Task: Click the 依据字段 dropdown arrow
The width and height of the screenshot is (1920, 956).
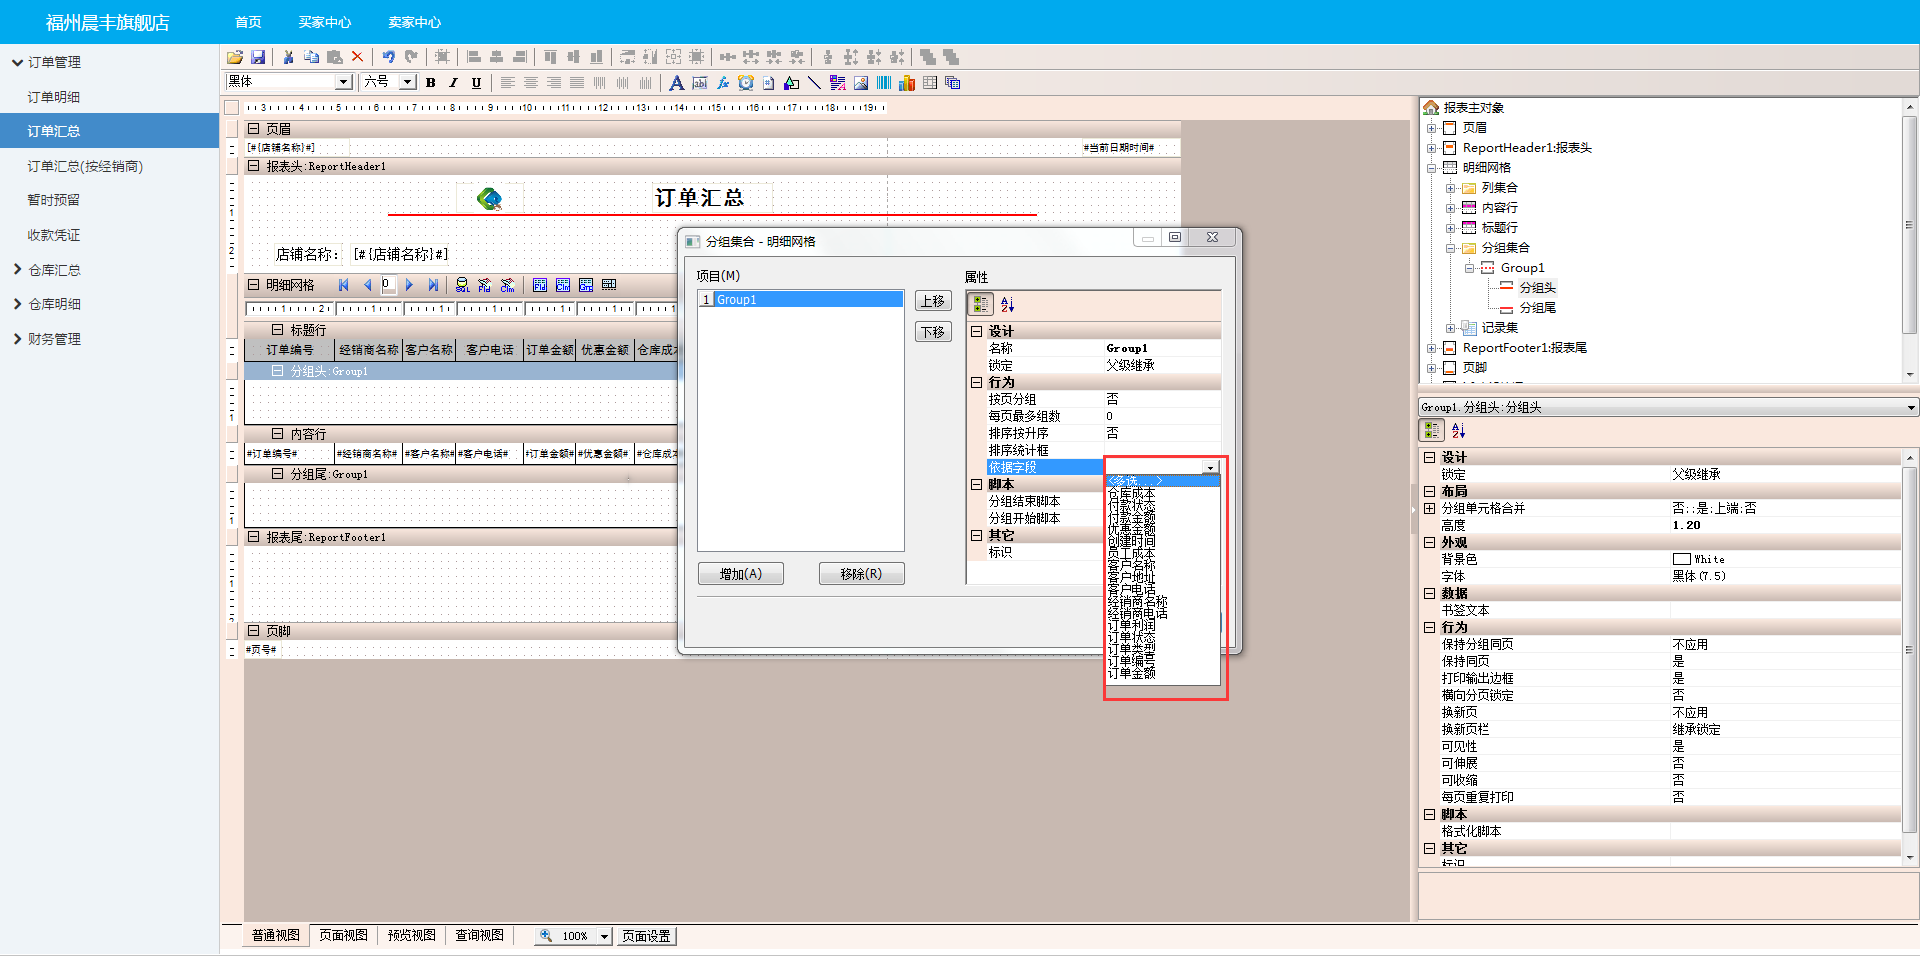Action: point(1210,467)
